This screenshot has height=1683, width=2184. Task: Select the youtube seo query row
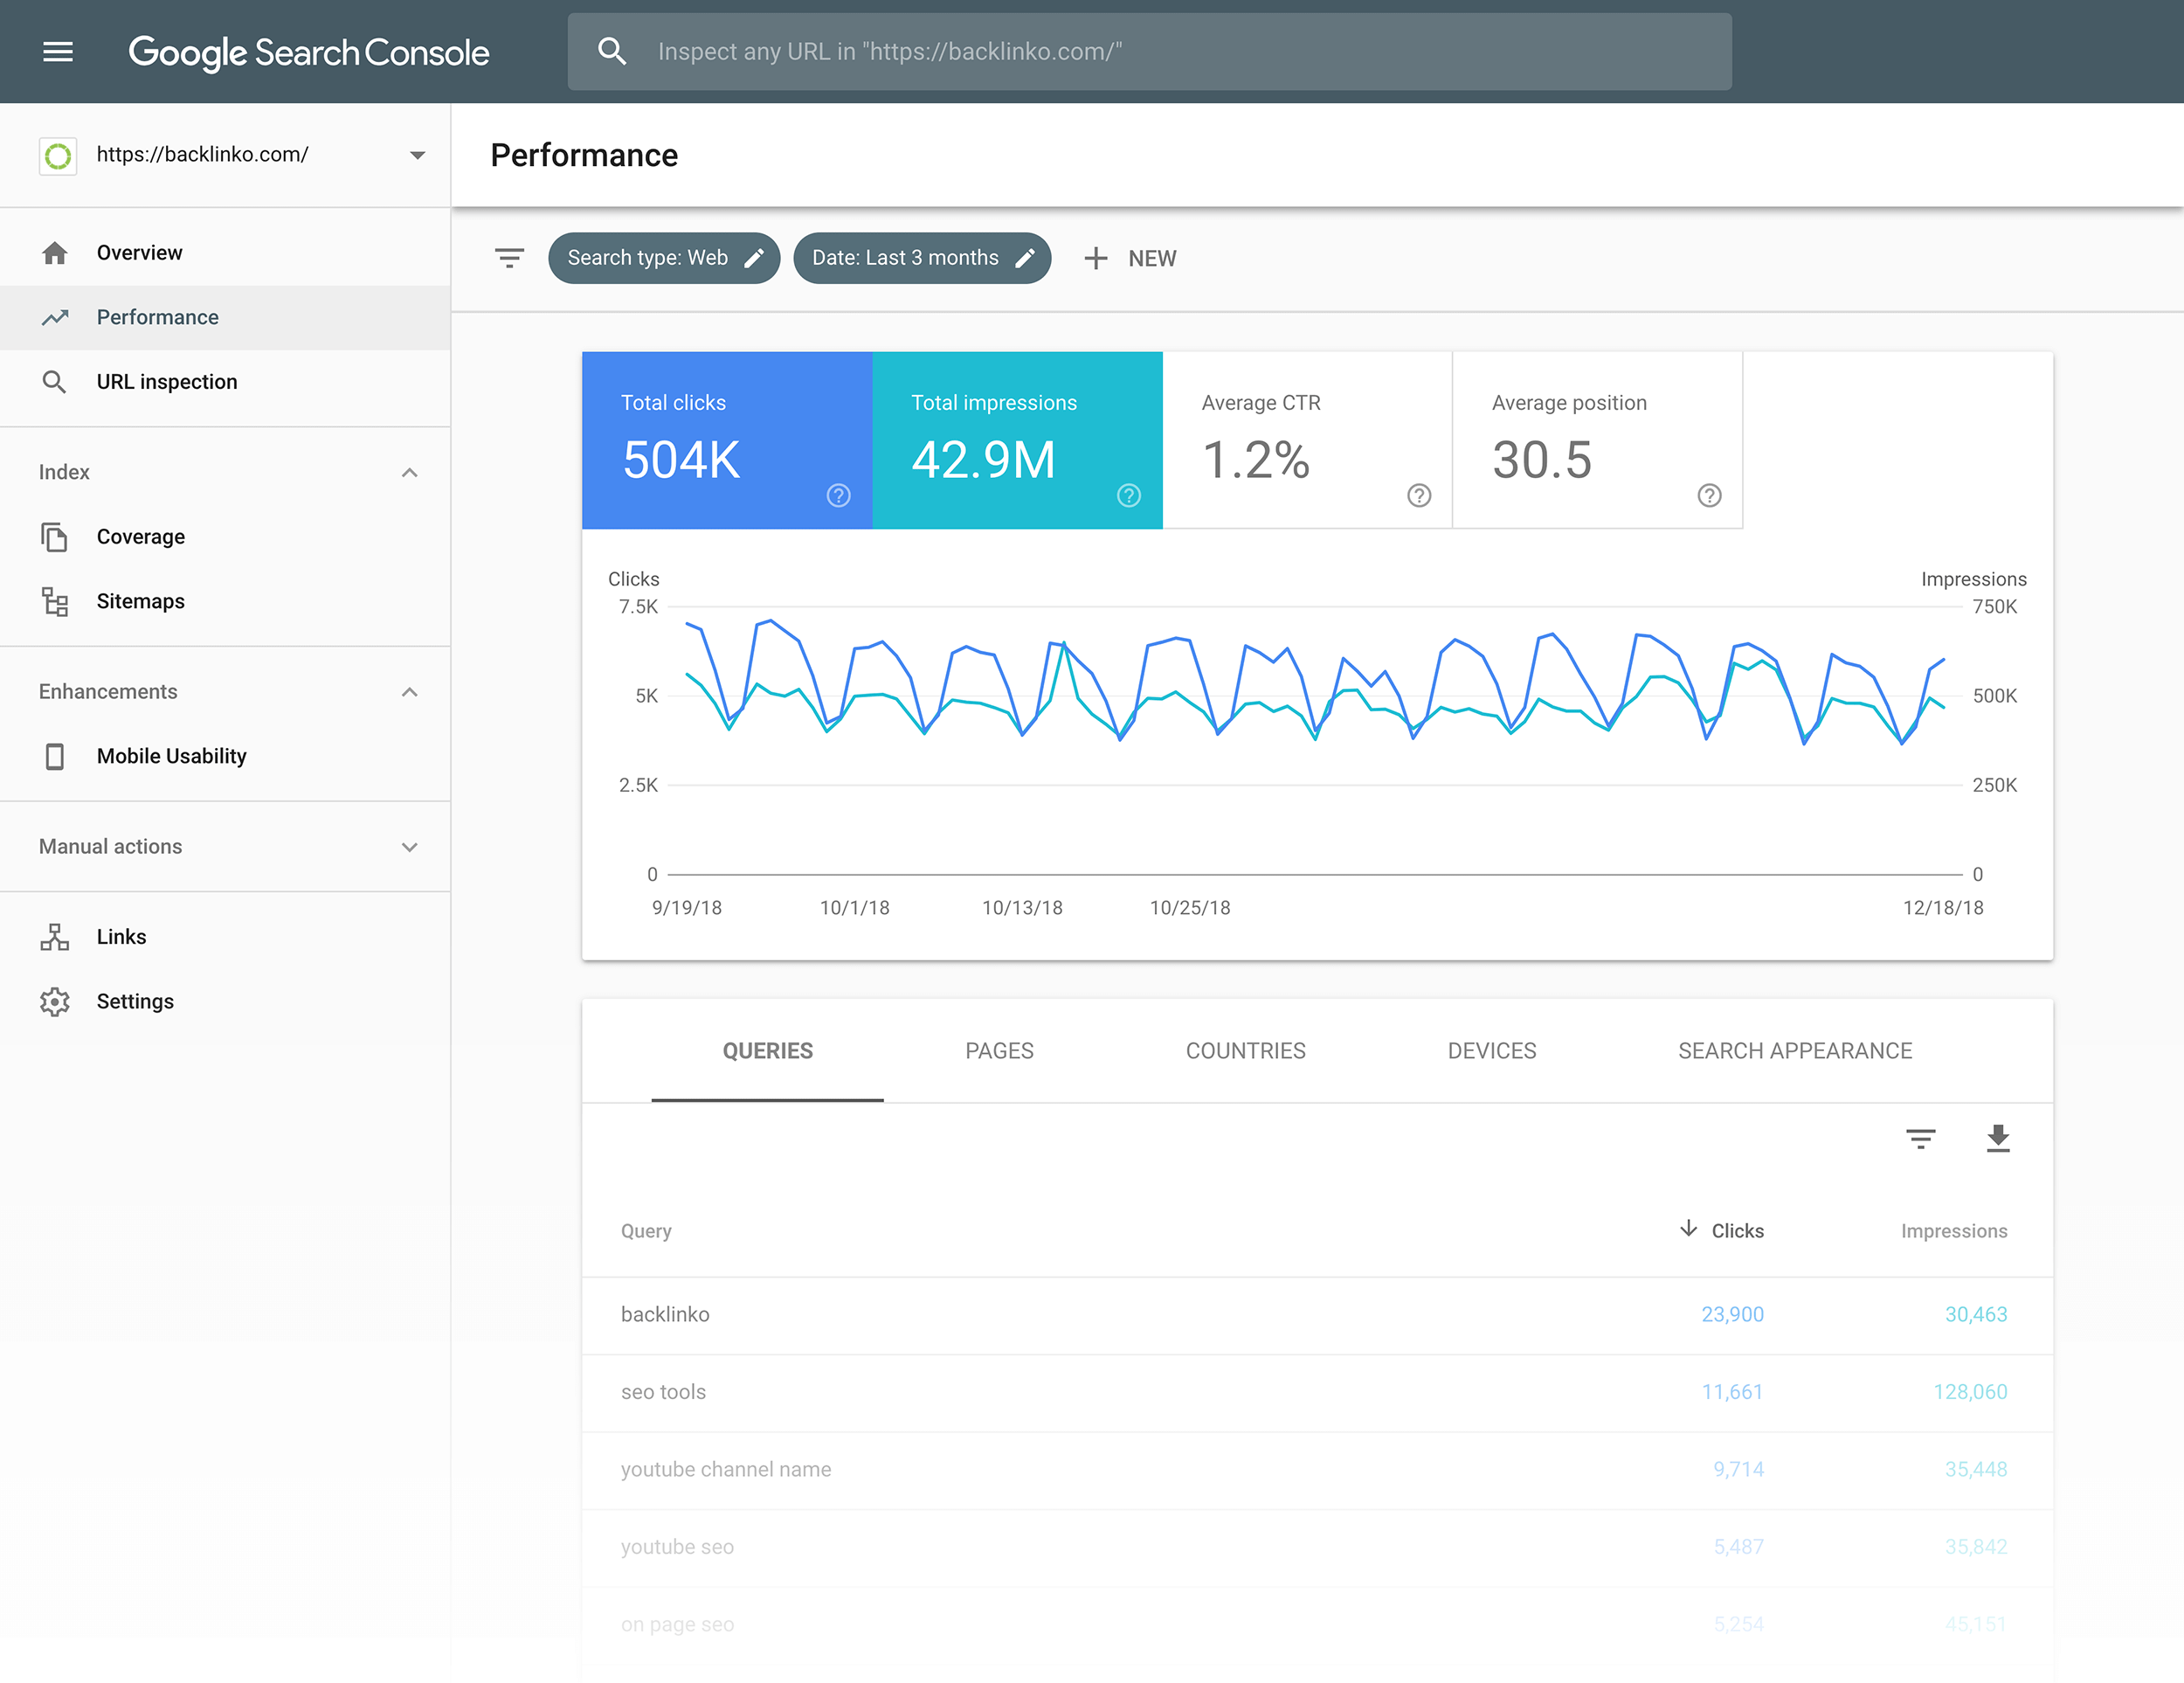(1317, 1547)
